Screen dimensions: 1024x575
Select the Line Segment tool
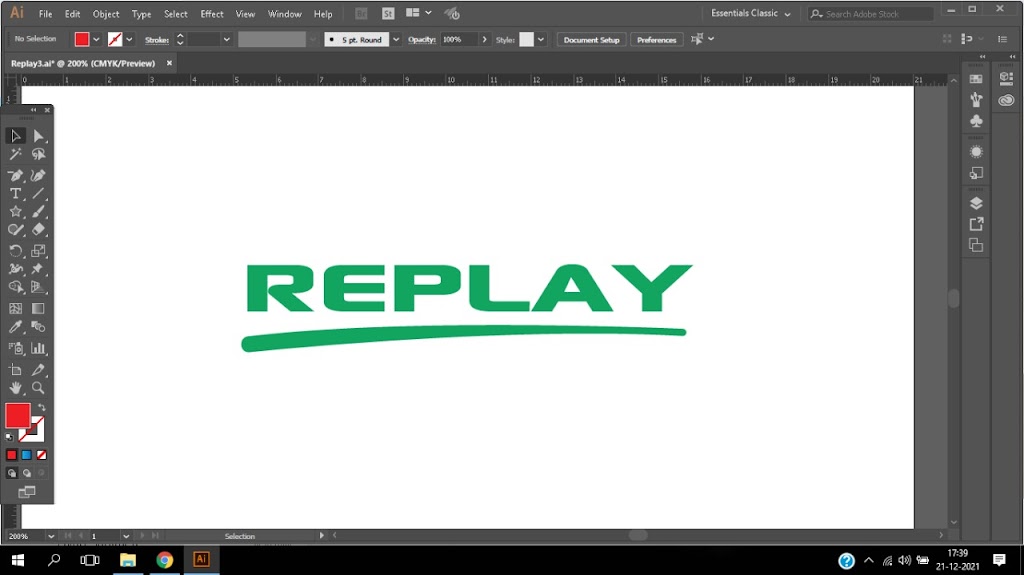(39, 193)
